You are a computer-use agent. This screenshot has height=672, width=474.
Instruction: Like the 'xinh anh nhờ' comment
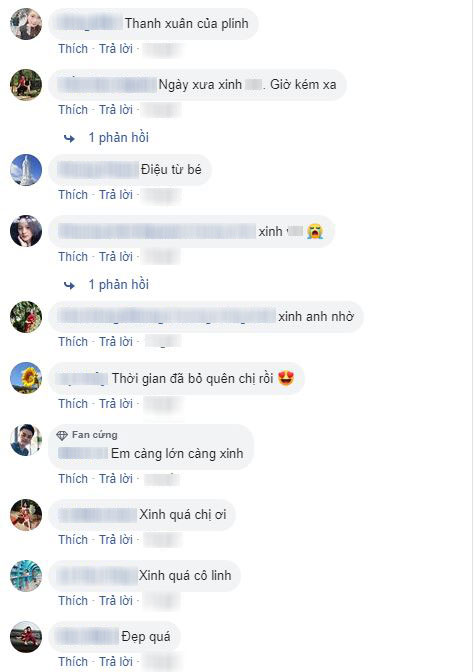point(73,342)
